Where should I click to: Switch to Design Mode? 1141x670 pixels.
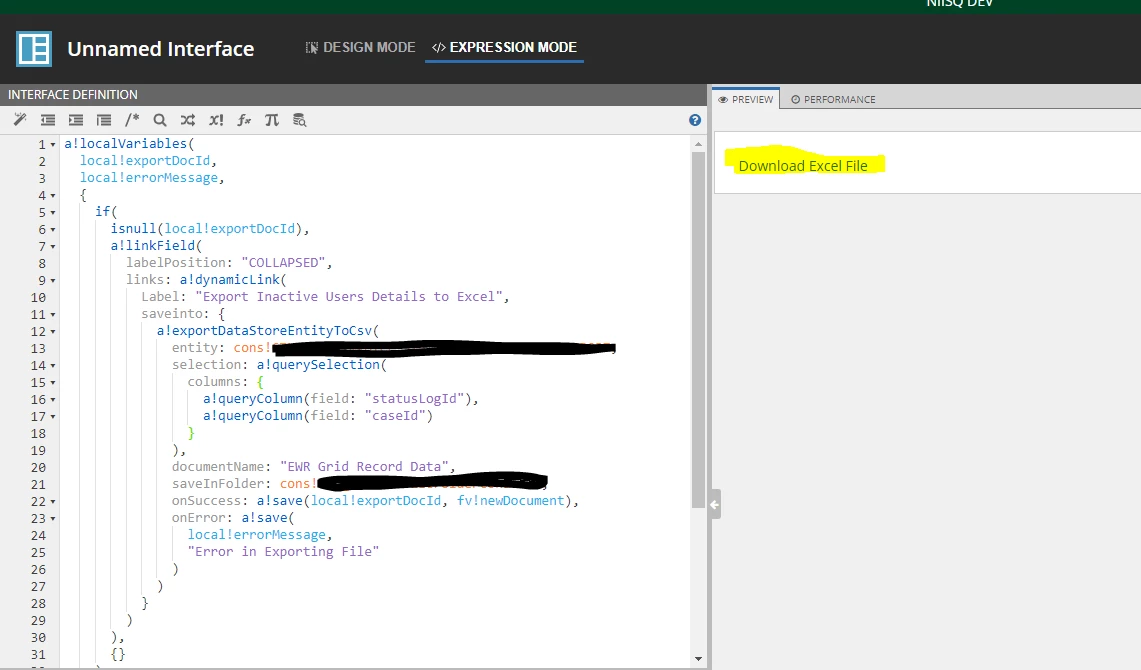pyautogui.click(x=360, y=47)
